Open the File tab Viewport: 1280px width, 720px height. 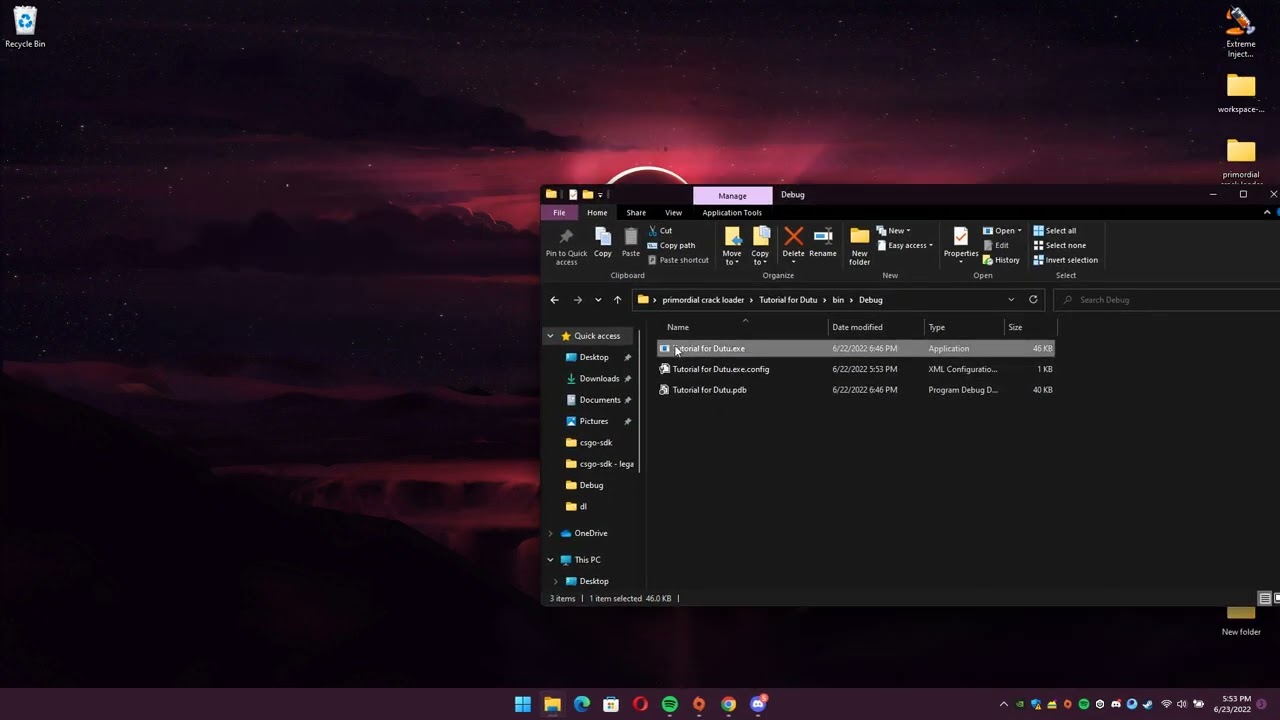559,212
